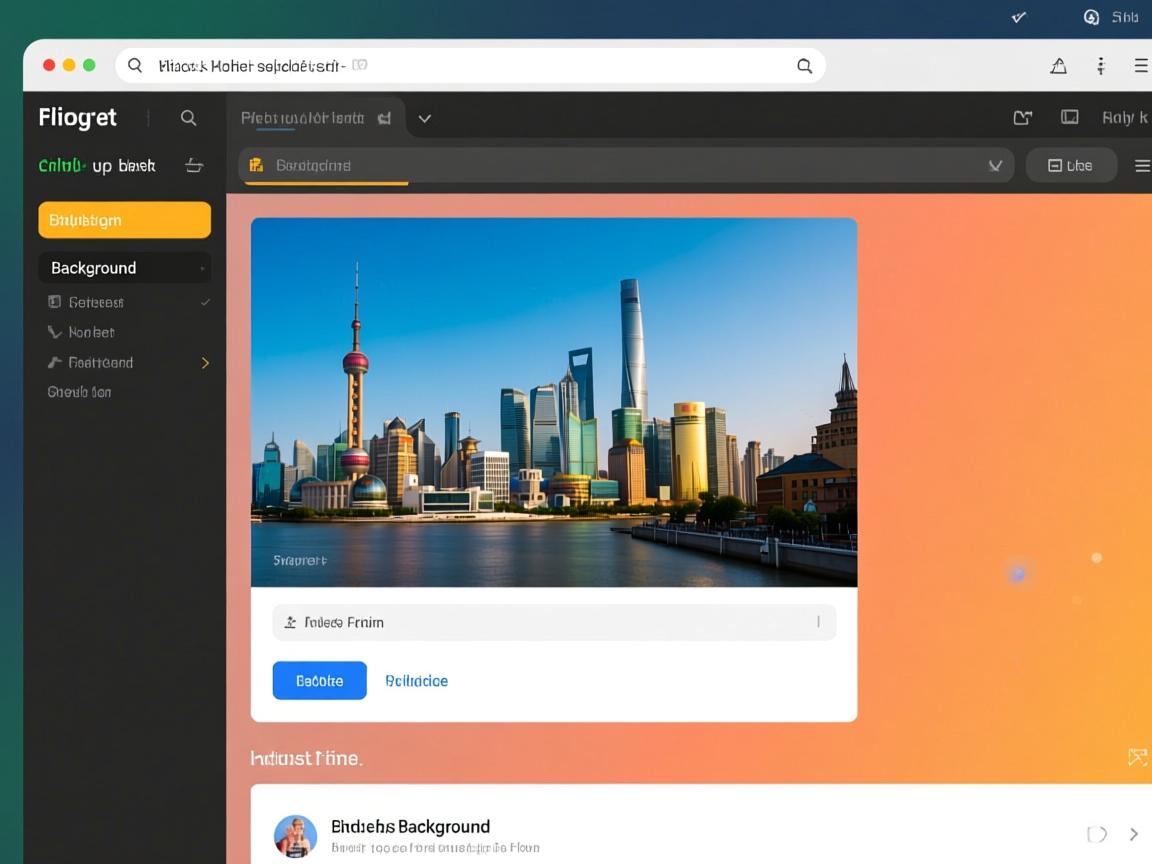This screenshot has height=864, width=1152.
Task: Open the dropdown arrow in the orange-underlined path bar
Action: [995, 166]
